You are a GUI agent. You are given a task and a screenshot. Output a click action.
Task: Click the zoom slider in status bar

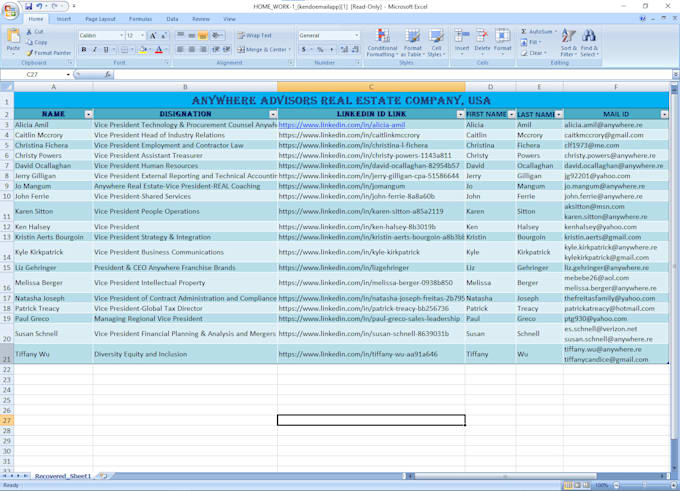pyautogui.click(x=644, y=485)
